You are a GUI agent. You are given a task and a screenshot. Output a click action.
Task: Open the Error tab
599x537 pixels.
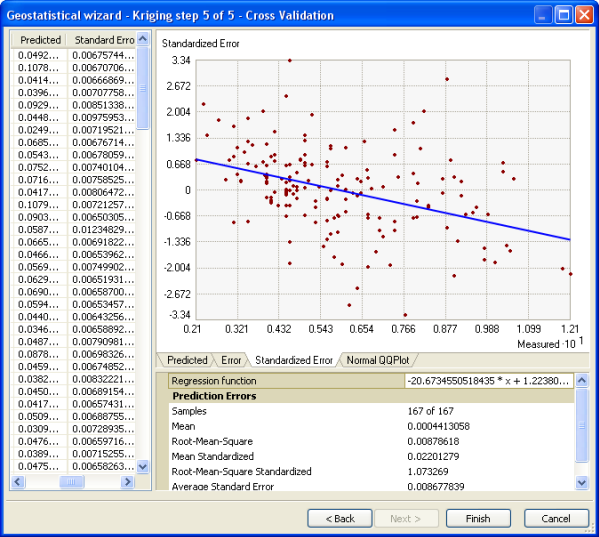[x=231, y=360]
